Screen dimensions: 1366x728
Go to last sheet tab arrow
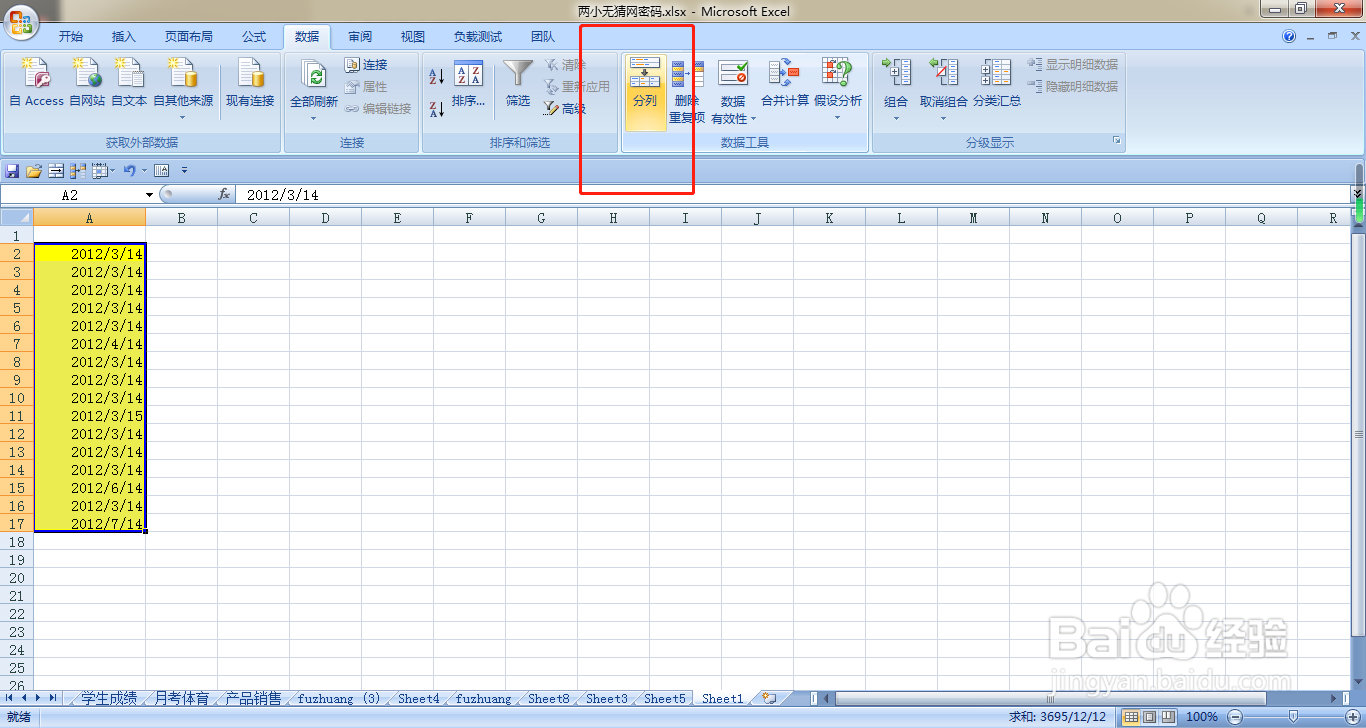click(x=53, y=698)
